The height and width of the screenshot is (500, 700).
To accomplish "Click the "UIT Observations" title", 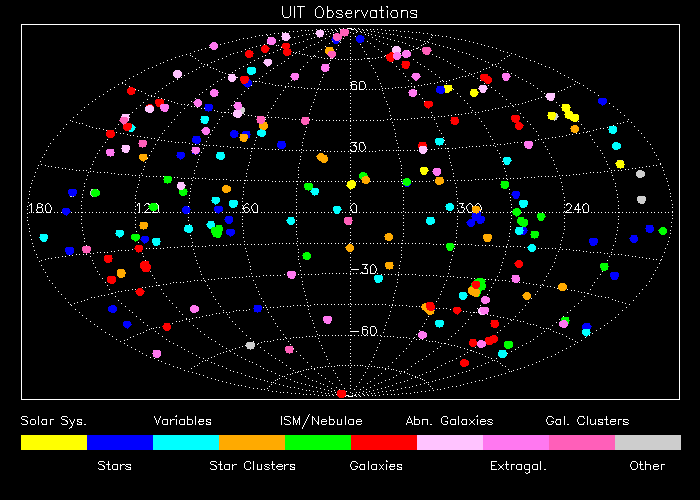I will click(350, 12).
